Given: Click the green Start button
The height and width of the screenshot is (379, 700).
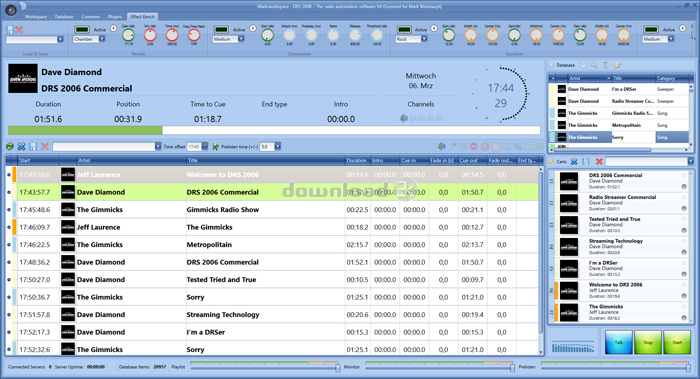Looking at the screenshot, I should coord(677,342).
